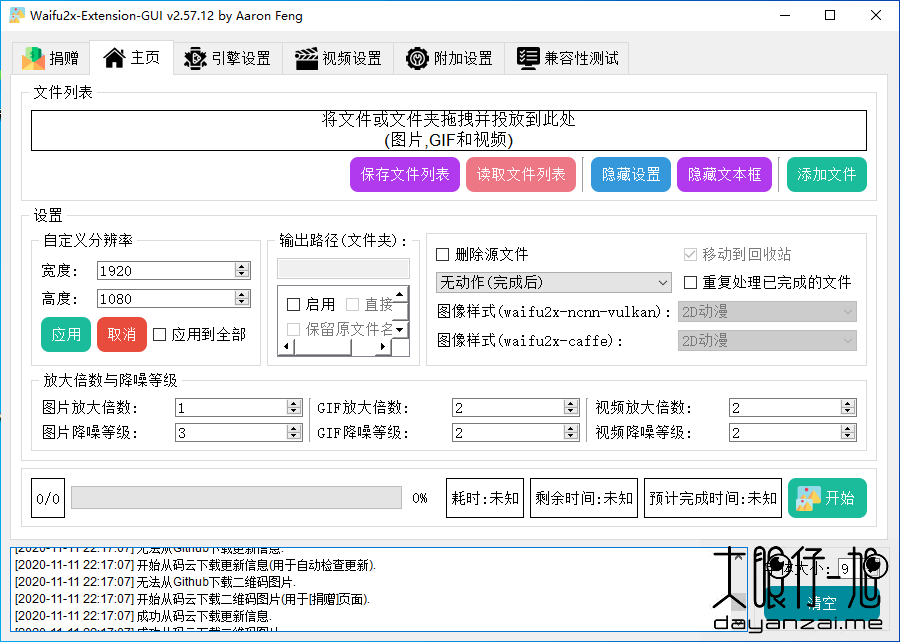
Task: Toggle 移动到回收站 checkbox
Action: (x=738, y=254)
